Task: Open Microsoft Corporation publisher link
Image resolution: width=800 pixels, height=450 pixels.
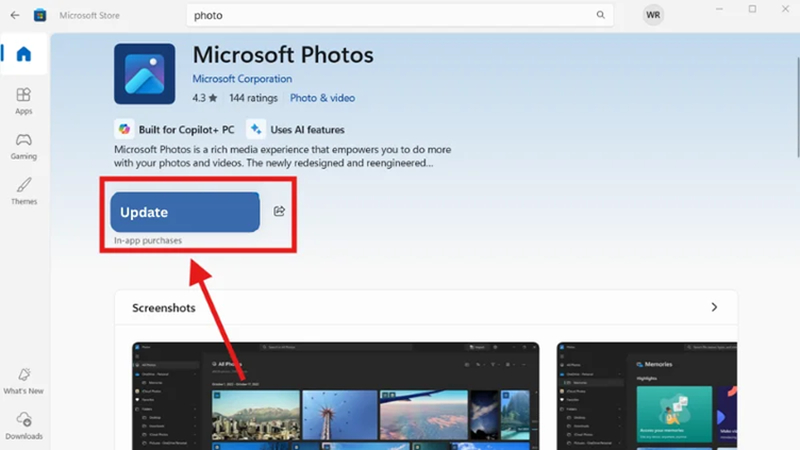Action: [242, 79]
